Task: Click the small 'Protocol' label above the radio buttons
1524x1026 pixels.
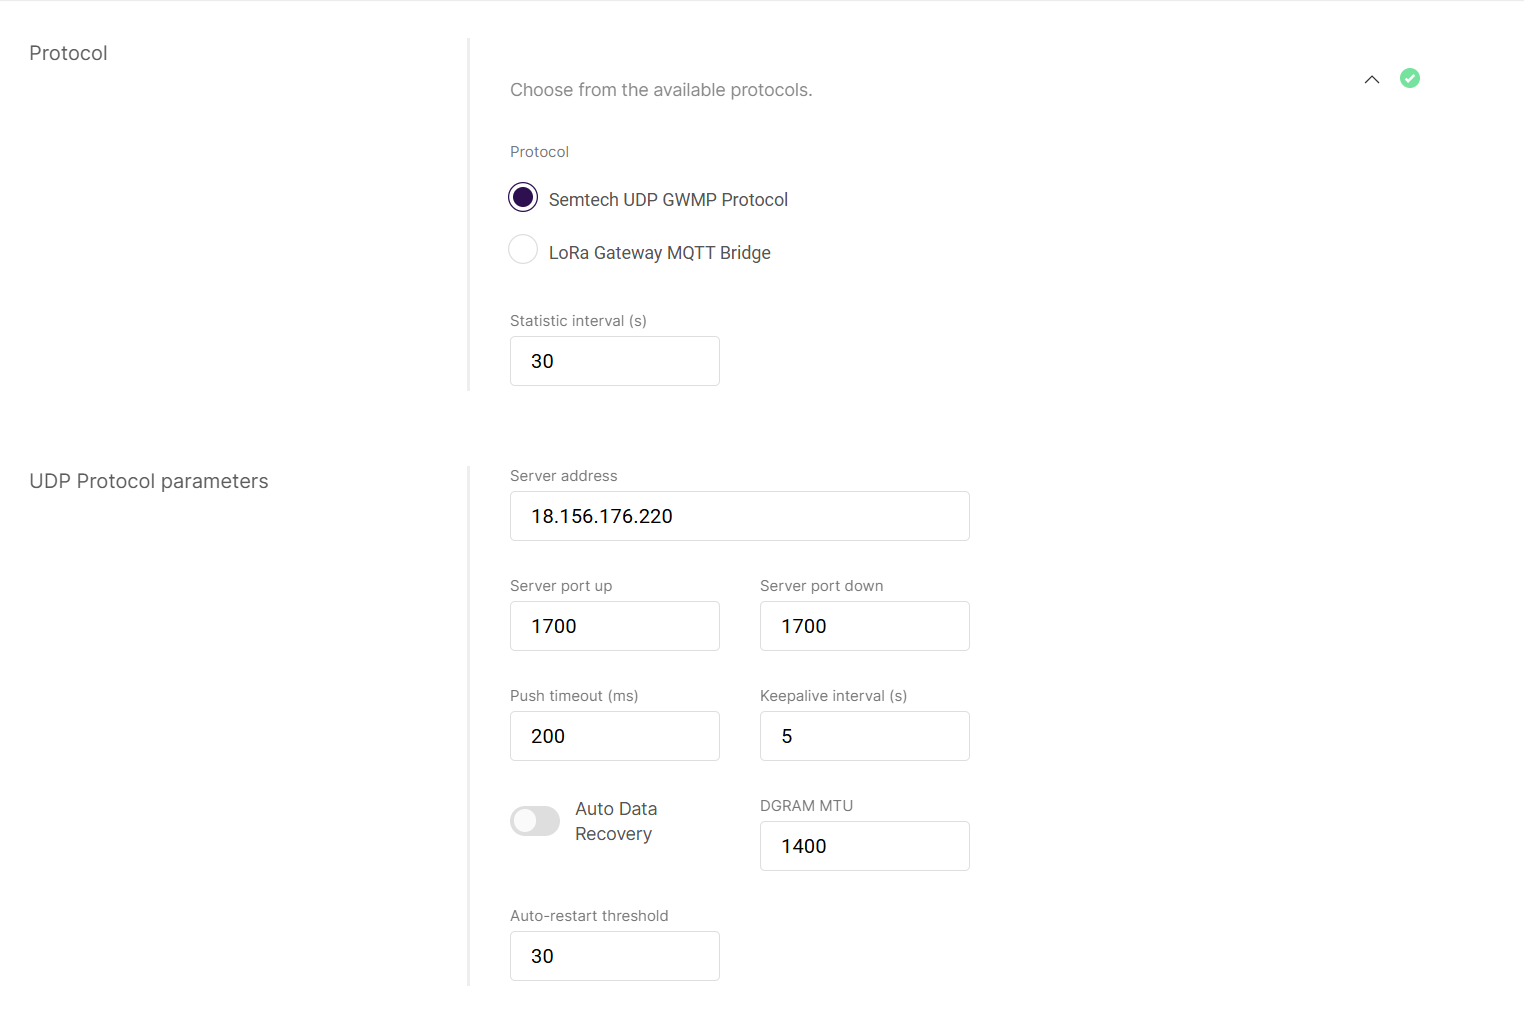Action: (x=539, y=152)
